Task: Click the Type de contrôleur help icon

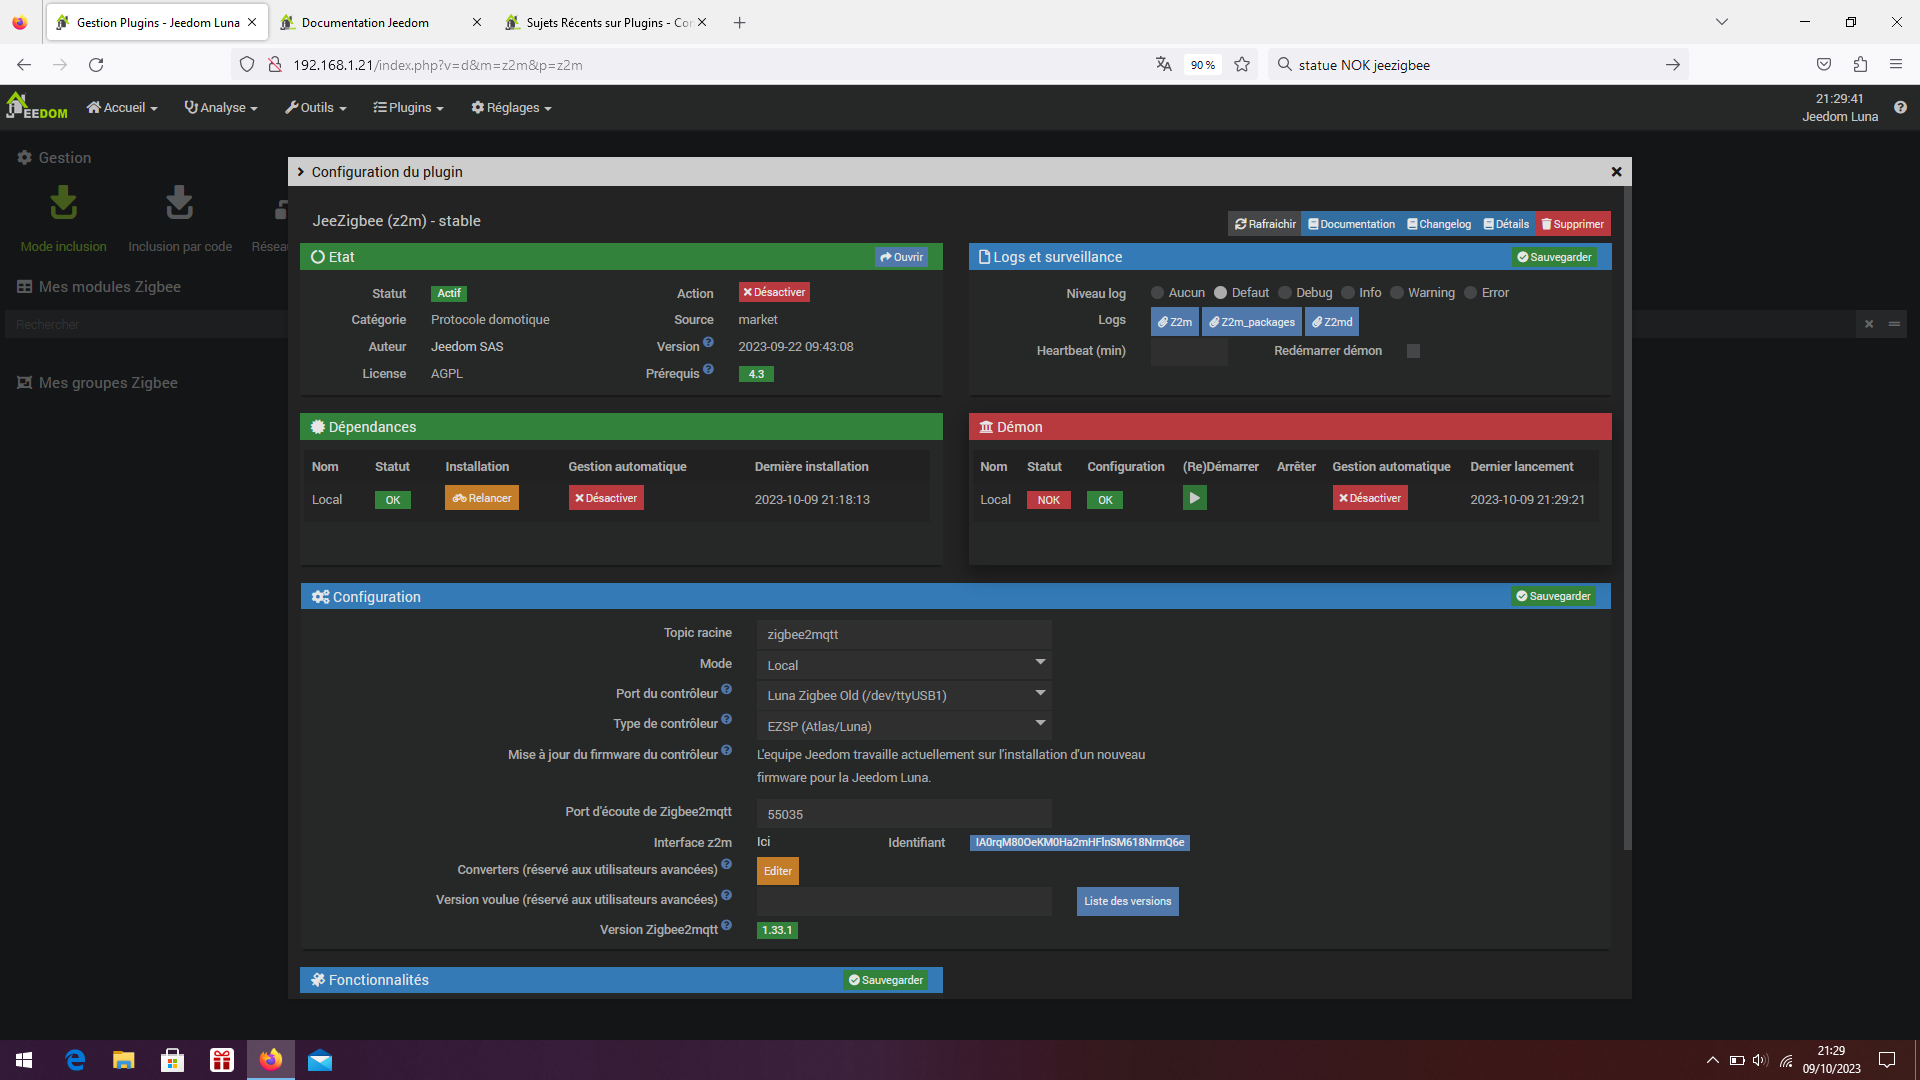Action: (727, 719)
